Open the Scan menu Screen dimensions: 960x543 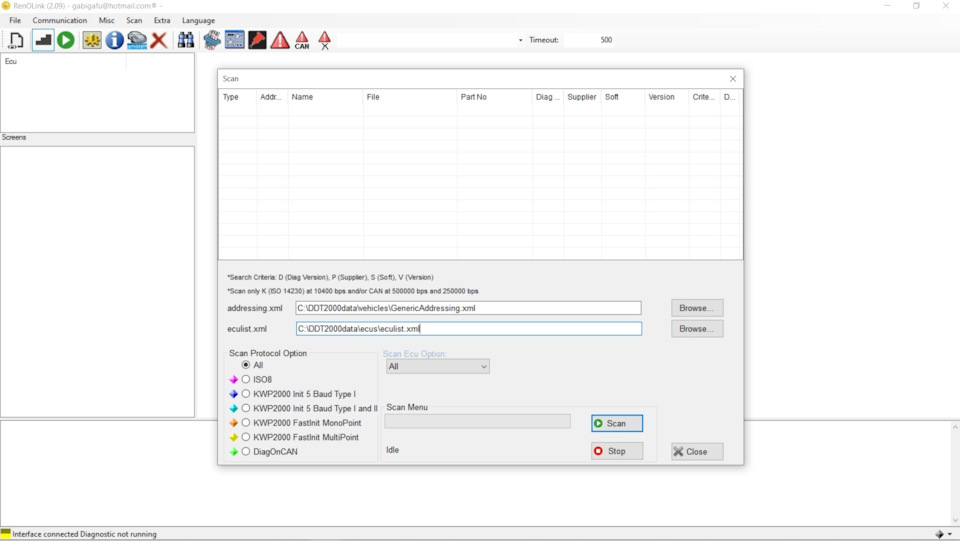tap(134, 20)
